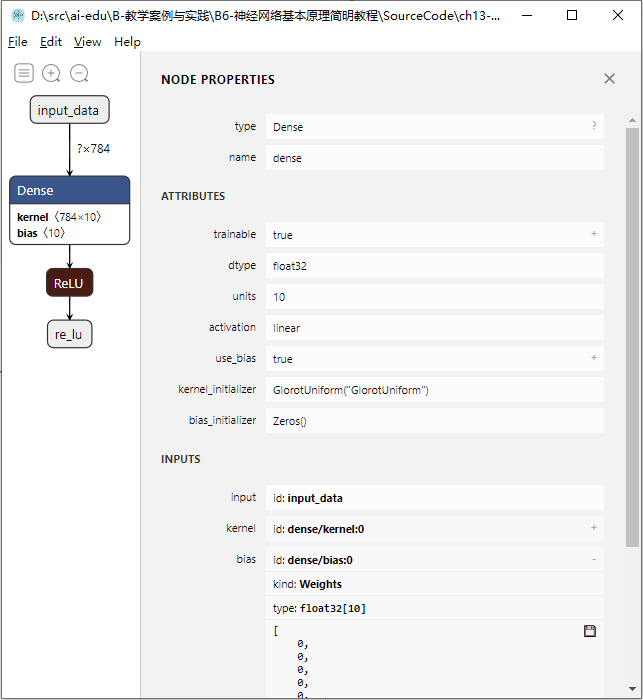Close the Node Properties panel
Image resolution: width=643 pixels, height=700 pixels.
609,79
